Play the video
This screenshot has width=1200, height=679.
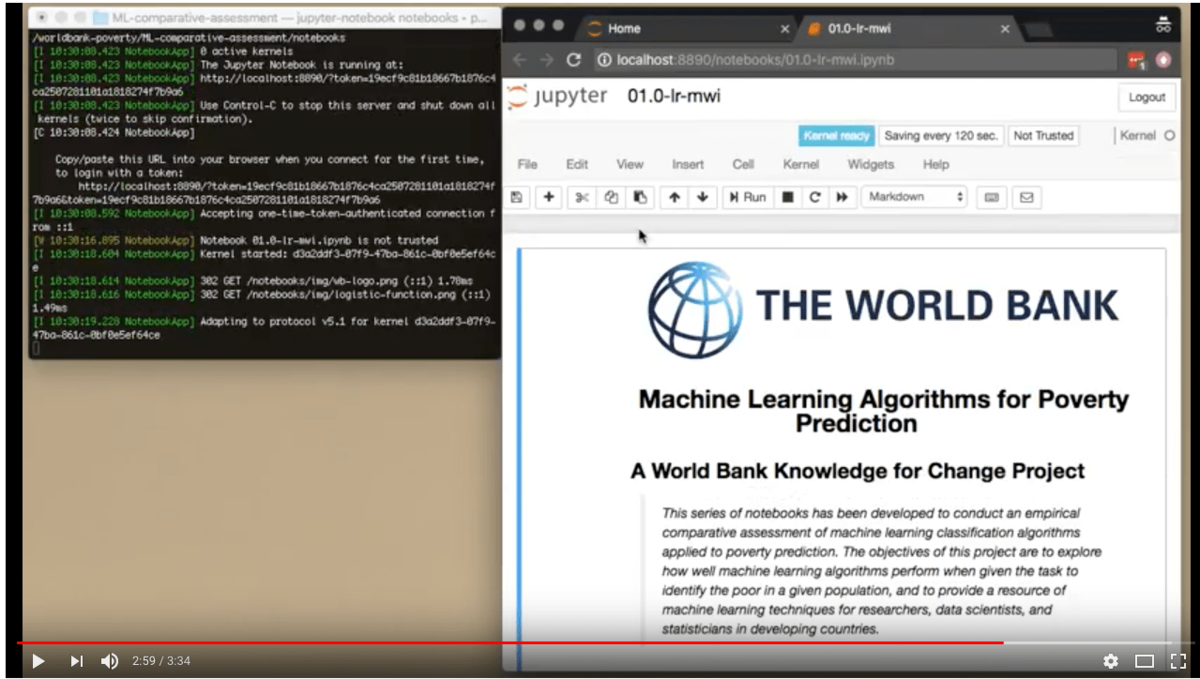(x=38, y=661)
